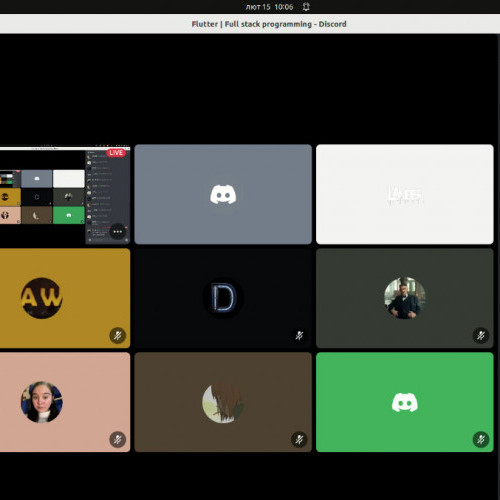
Task: Click the "Flutter | Full stack programming - Discord" title
Action: click(269, 24)
